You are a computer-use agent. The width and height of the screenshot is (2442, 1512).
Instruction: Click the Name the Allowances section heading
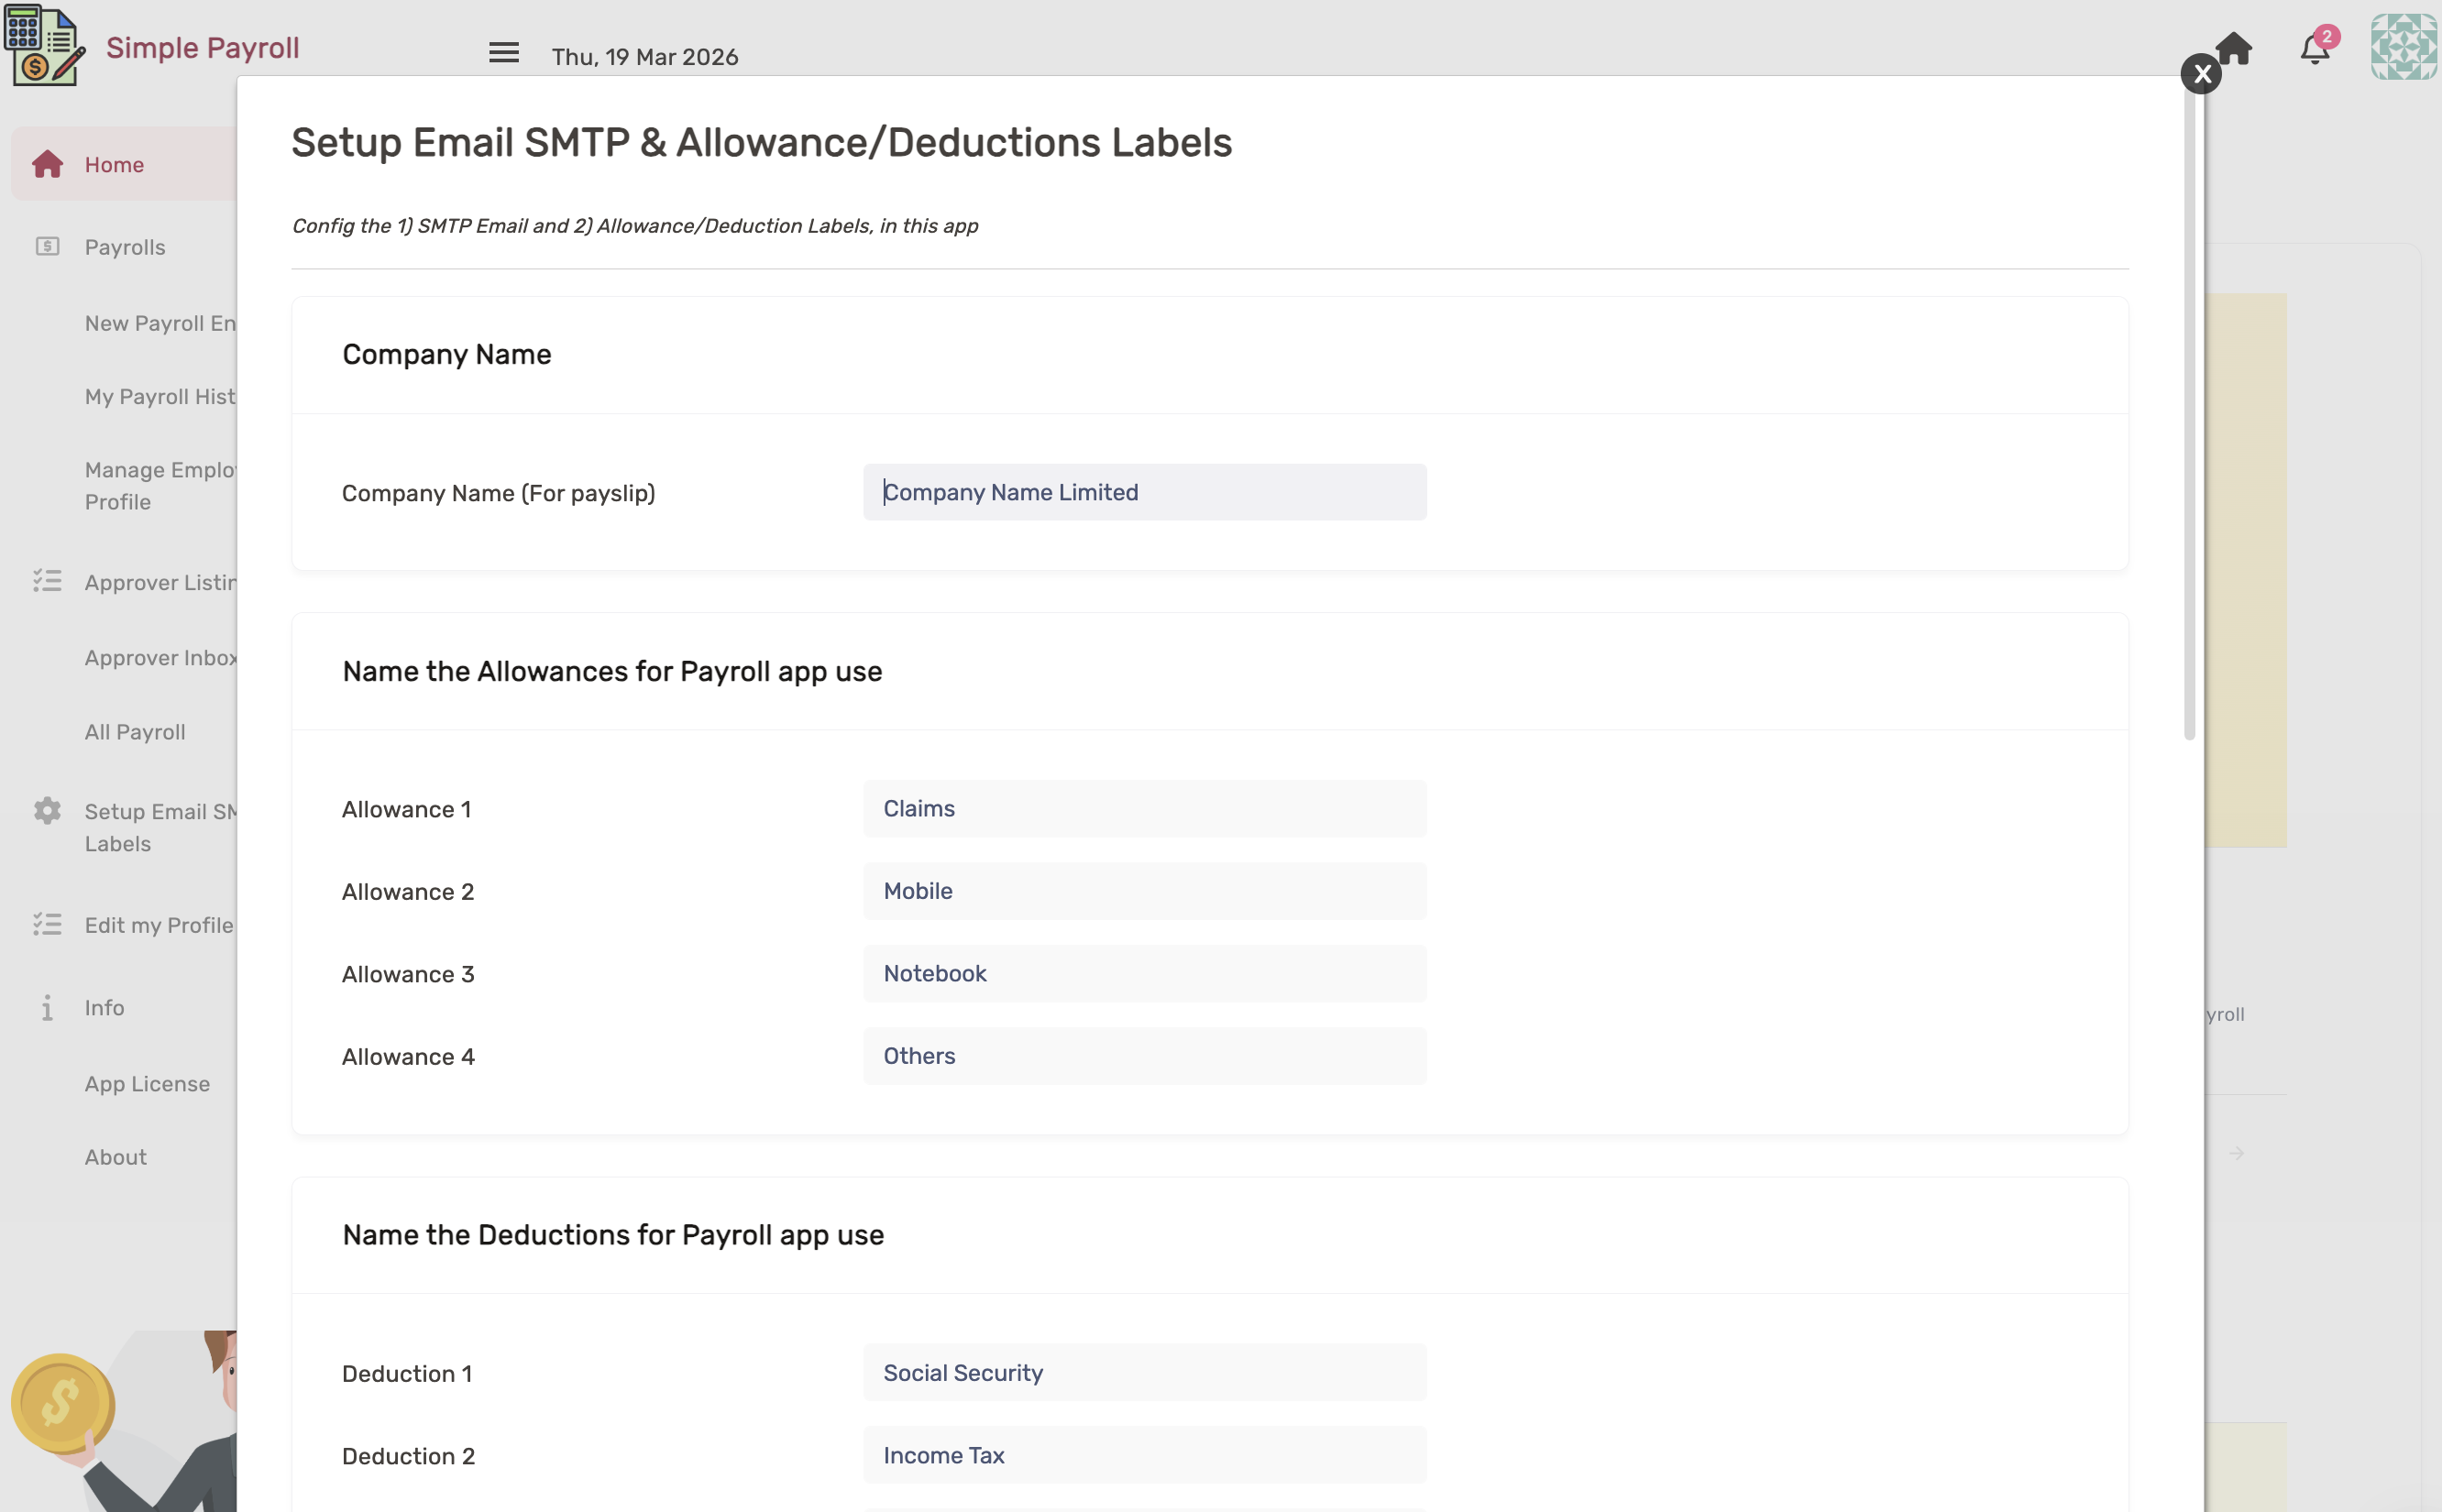pyautogui.click(x=612, y=671)
